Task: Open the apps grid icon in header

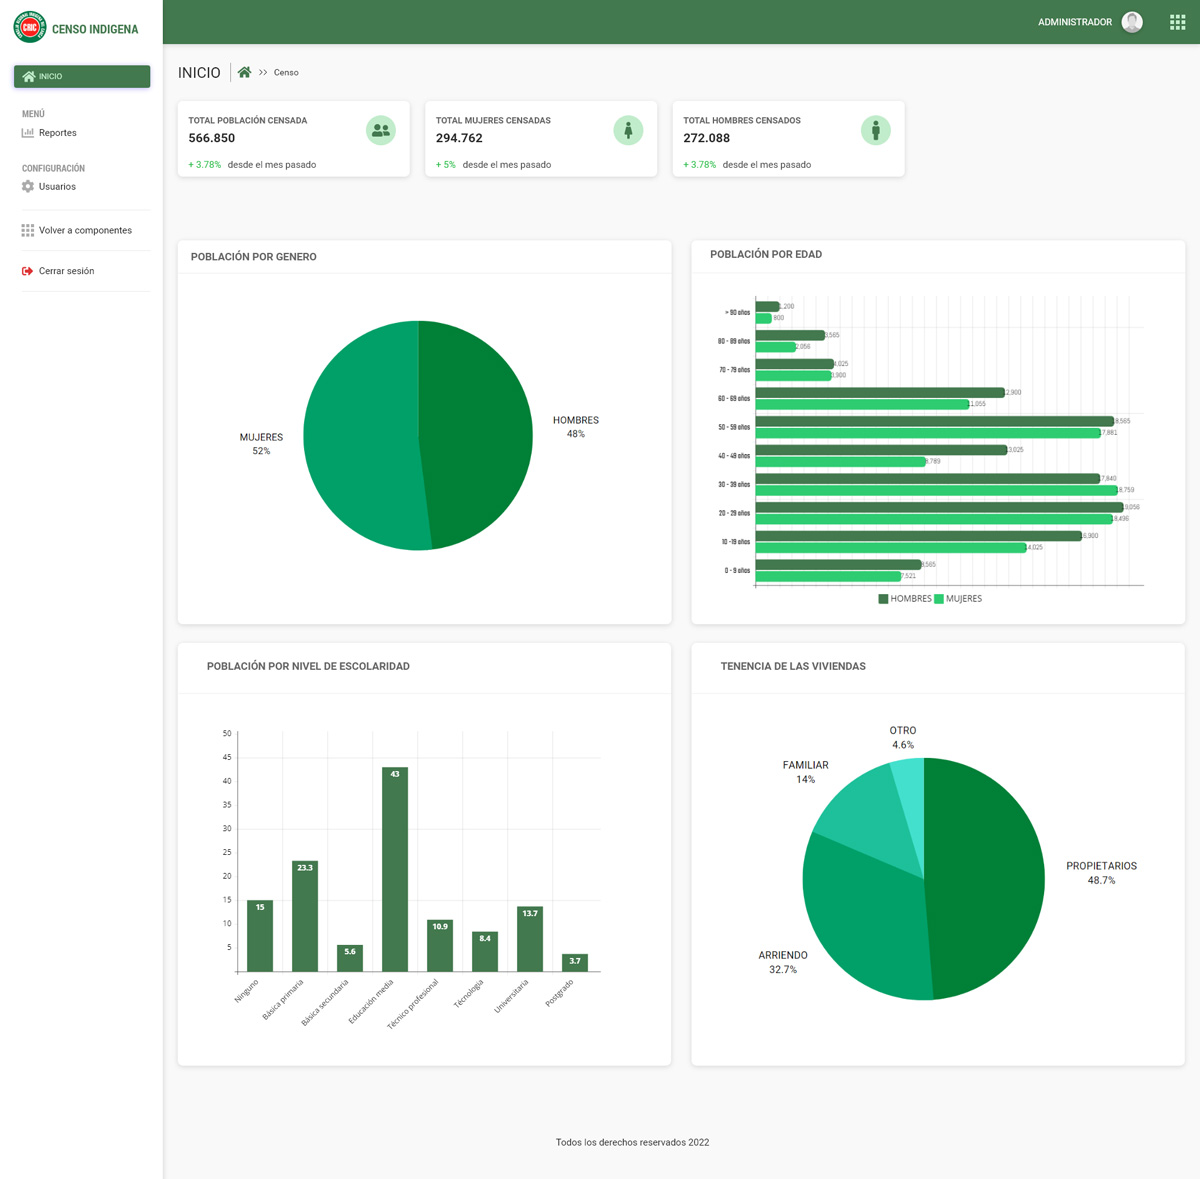Action: [1177, 22]
